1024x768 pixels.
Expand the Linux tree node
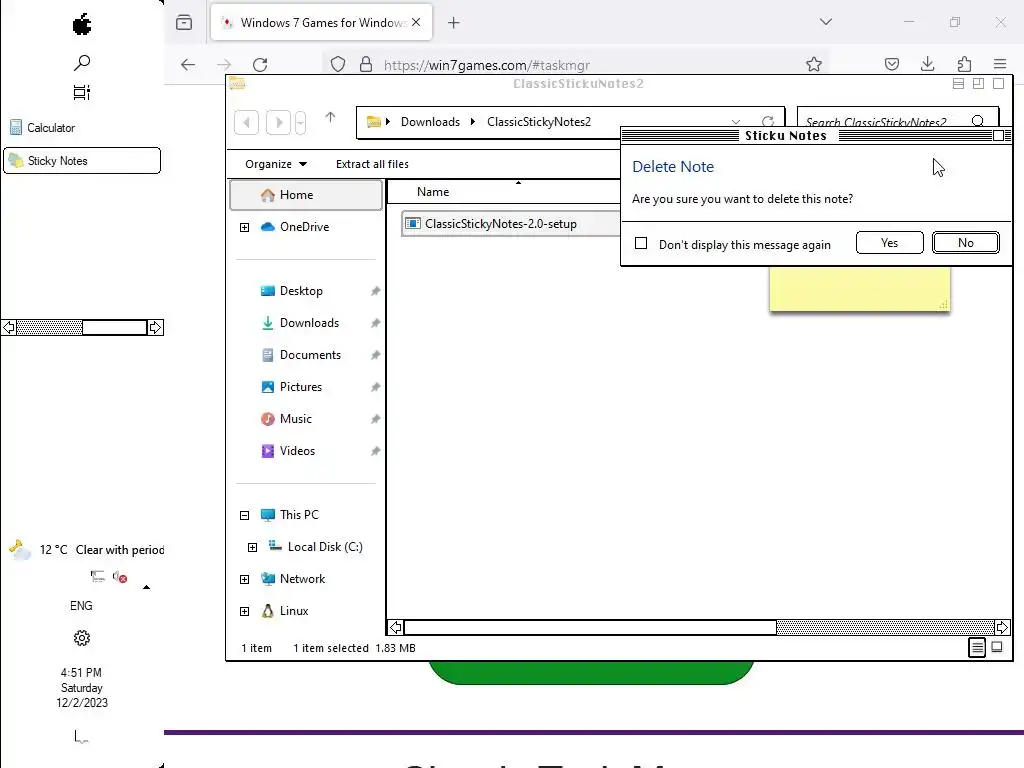click(244, 611)
